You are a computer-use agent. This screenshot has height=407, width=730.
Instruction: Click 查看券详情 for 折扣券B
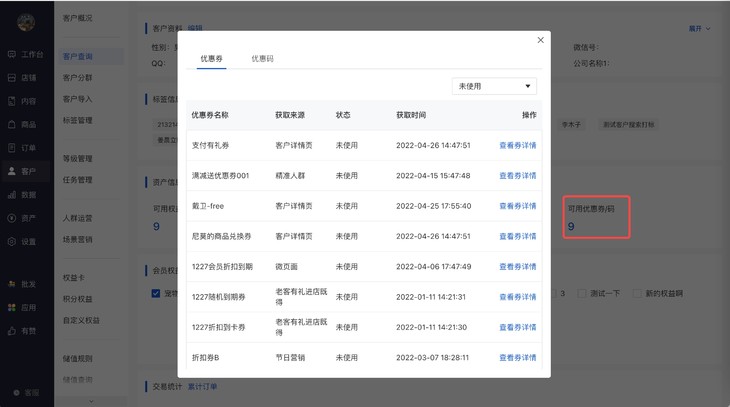517,357
